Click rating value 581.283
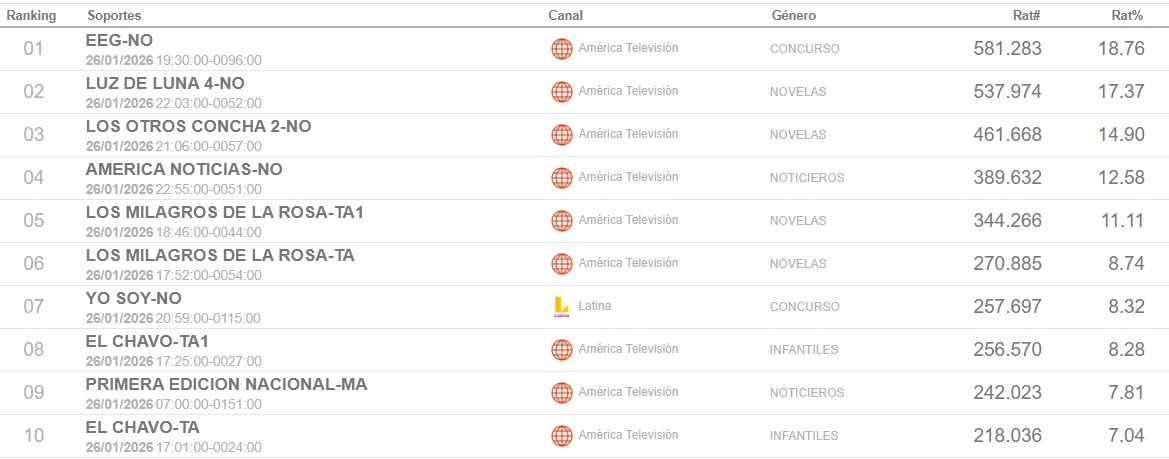Screen dimensions: 1169x459 [1007, 49]
